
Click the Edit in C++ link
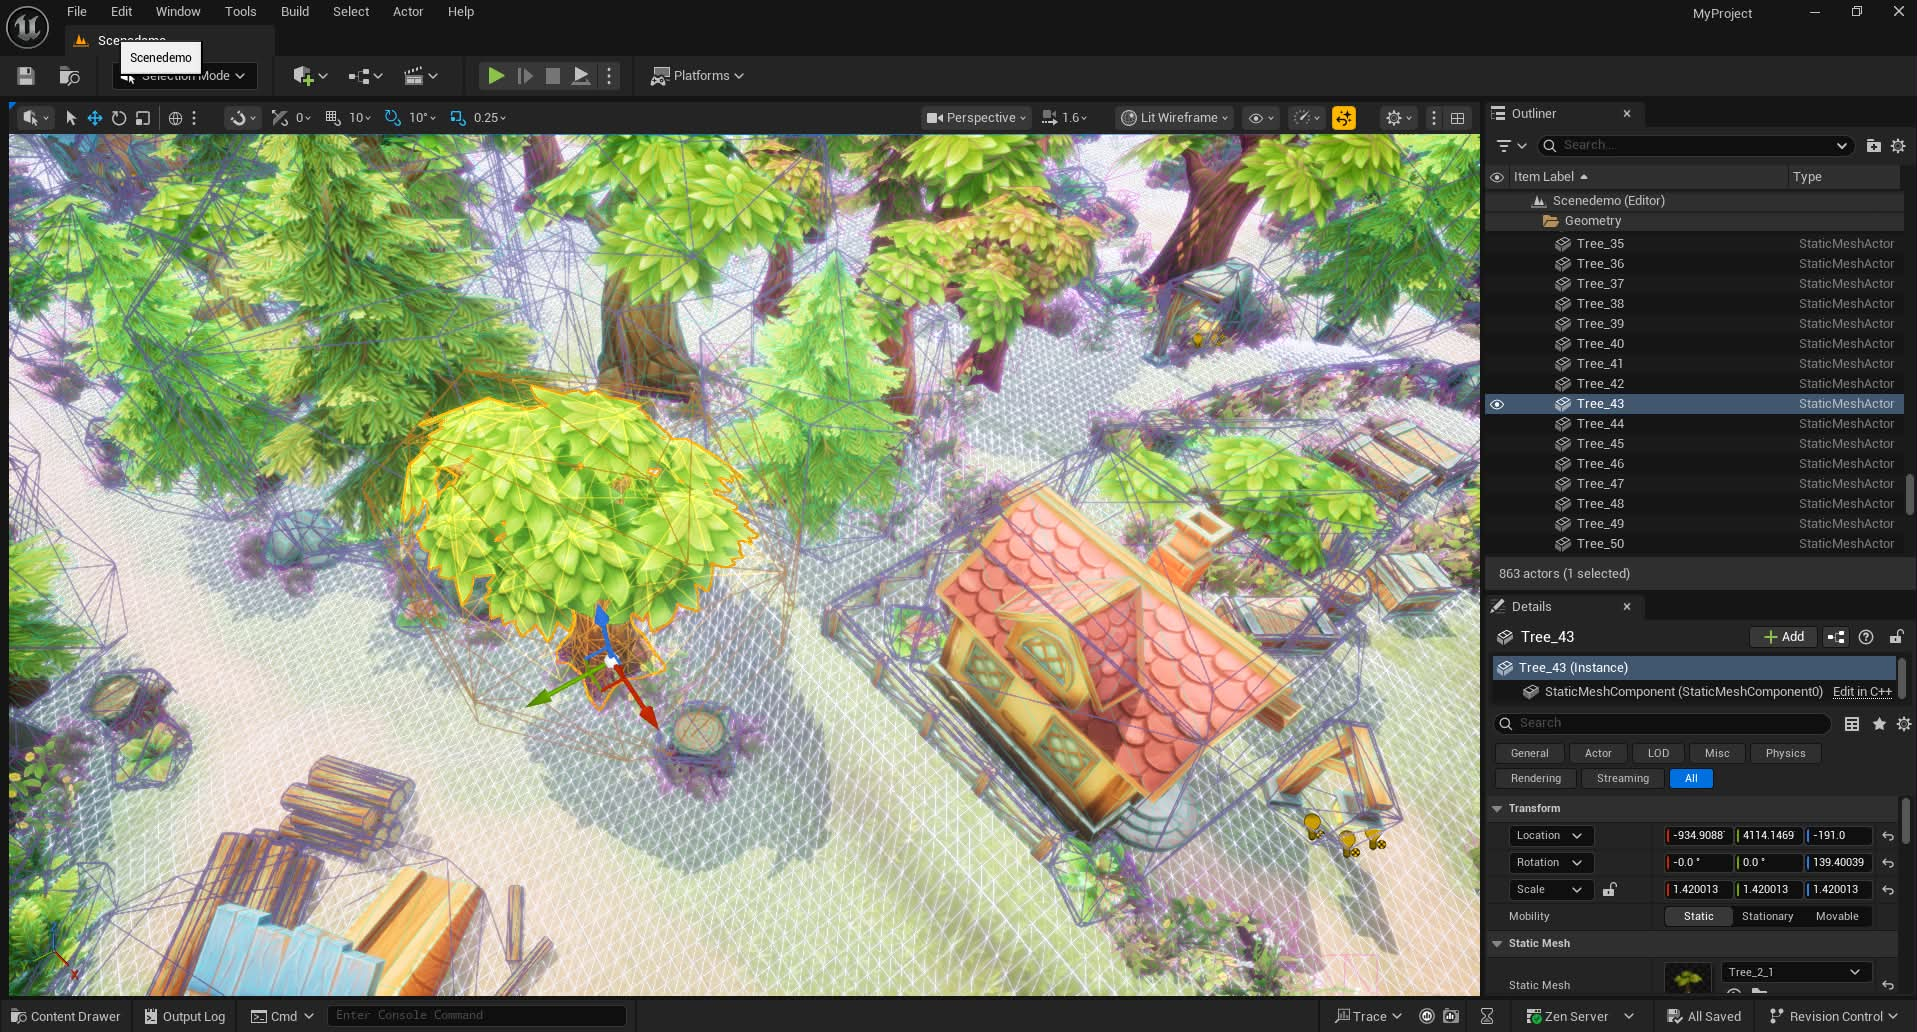click(1862, 692)
